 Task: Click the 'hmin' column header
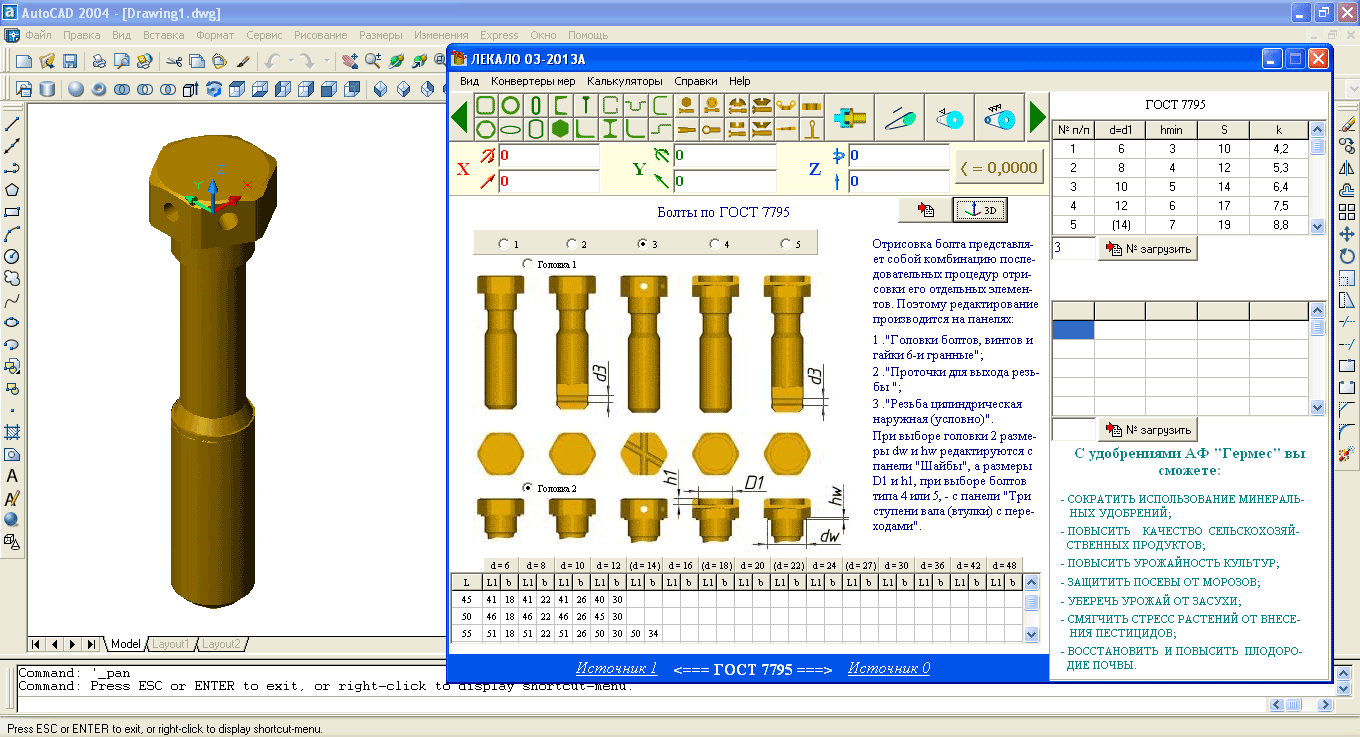click(1172, 129)
